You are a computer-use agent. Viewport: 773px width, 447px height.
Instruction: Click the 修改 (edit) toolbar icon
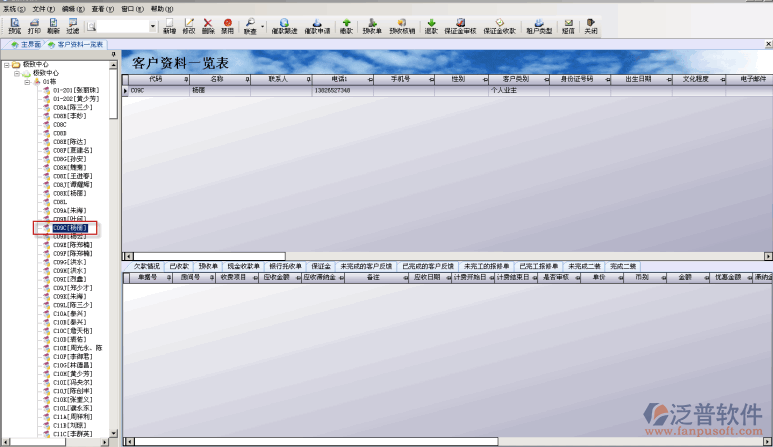(x=189, y=23)
